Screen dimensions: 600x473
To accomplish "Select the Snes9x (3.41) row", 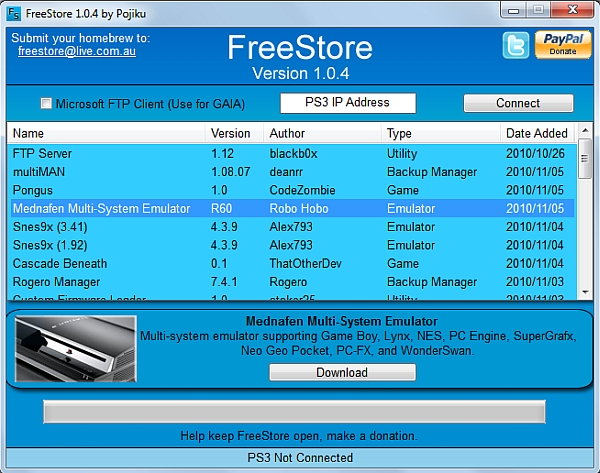I will point(292,227).
